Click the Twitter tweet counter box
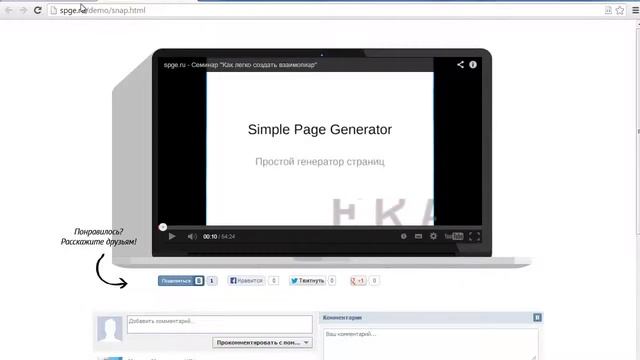Image resolution: width=640 pixels, height=360 pixels. pyautogui.click(x=332, y=281)
